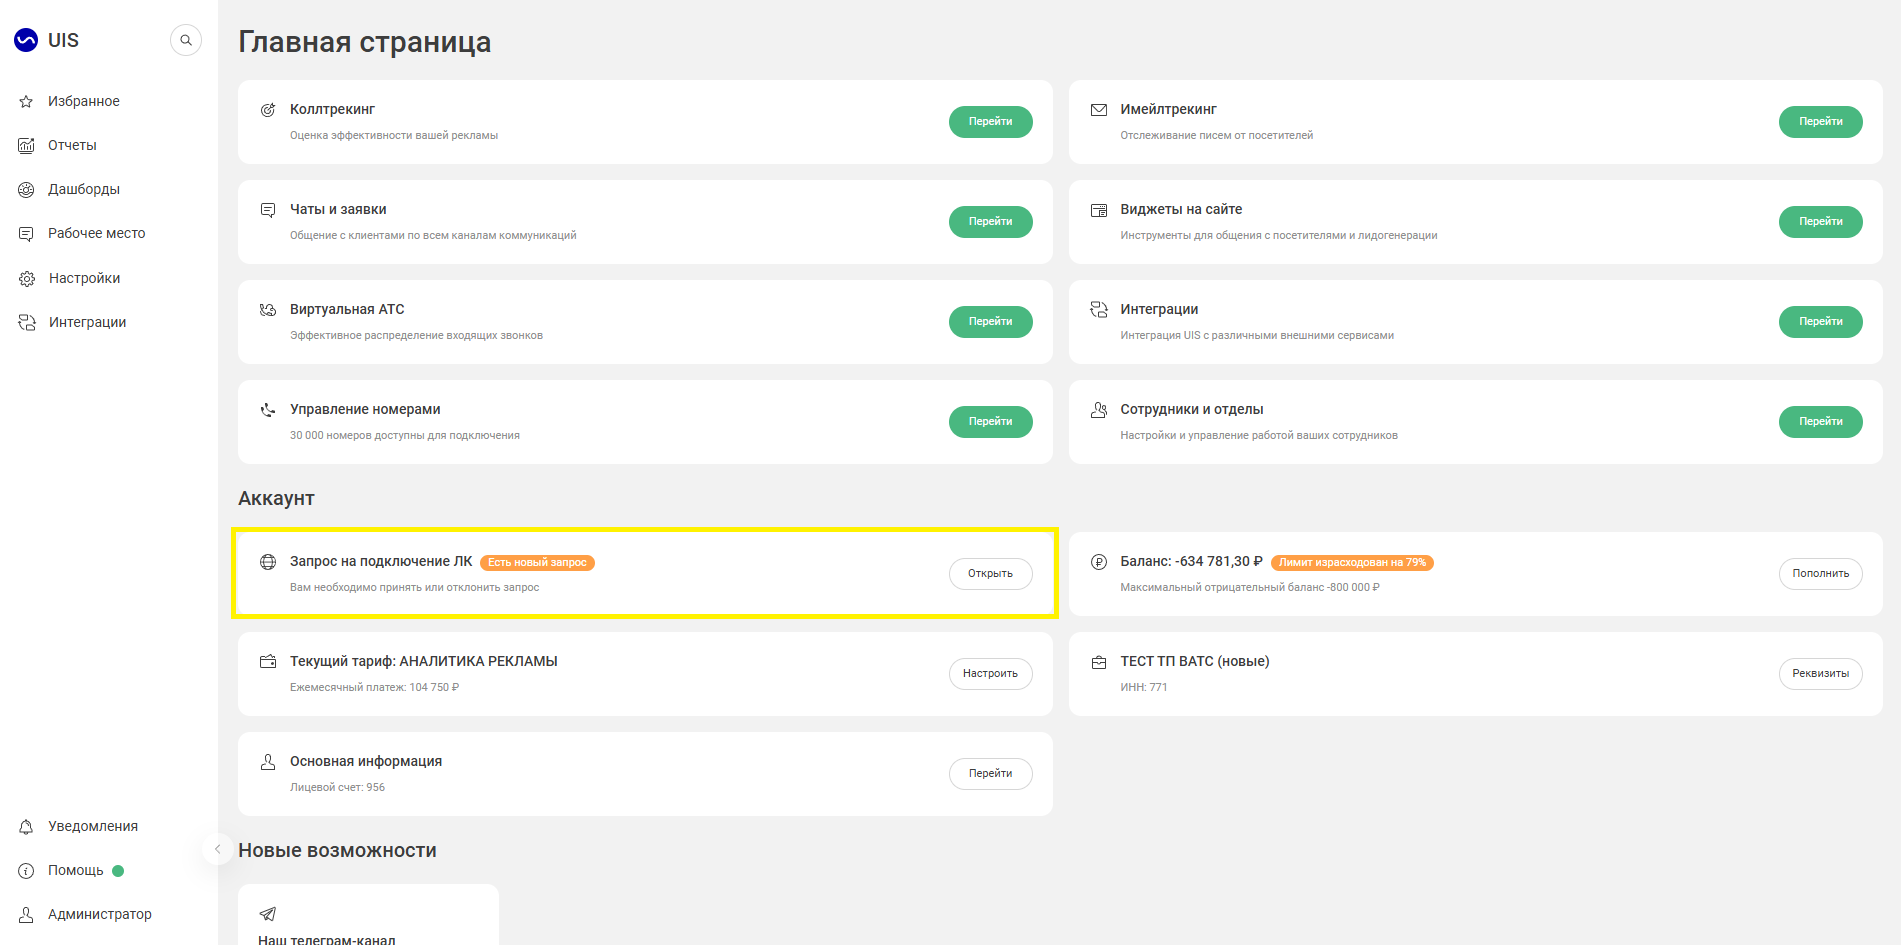Click Перейти for Виртуальная АТС

tap(990, 322)
